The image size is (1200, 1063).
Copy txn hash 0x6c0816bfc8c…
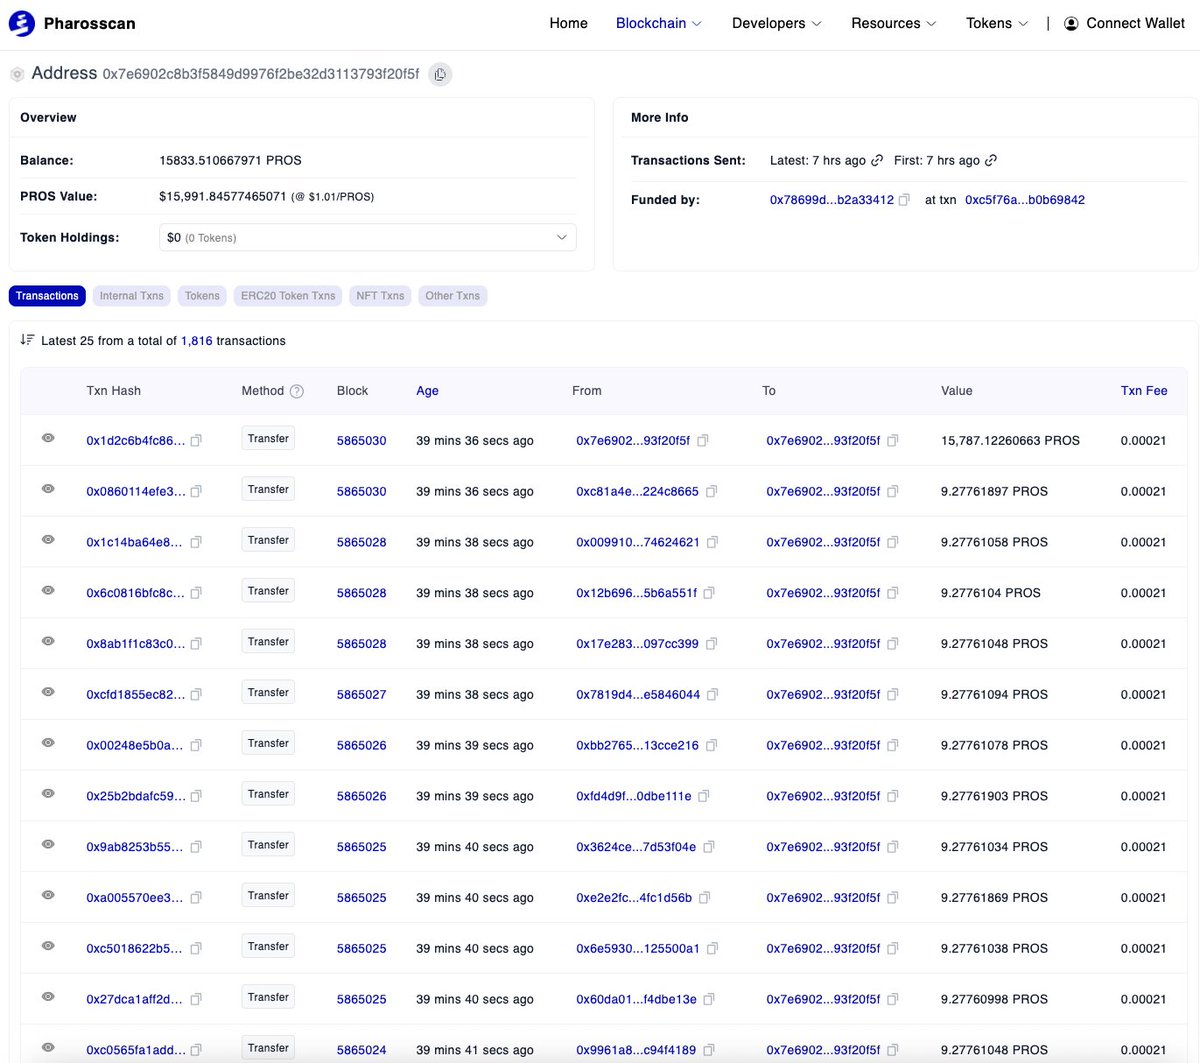196,593
